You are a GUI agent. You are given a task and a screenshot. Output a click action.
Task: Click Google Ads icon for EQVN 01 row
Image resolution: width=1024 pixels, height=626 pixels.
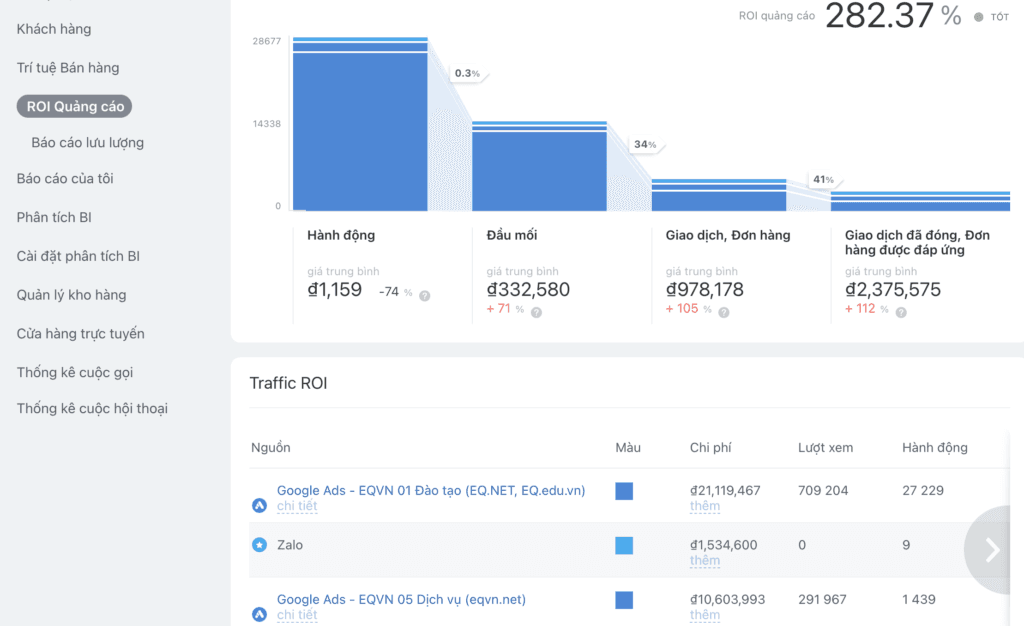259,505
